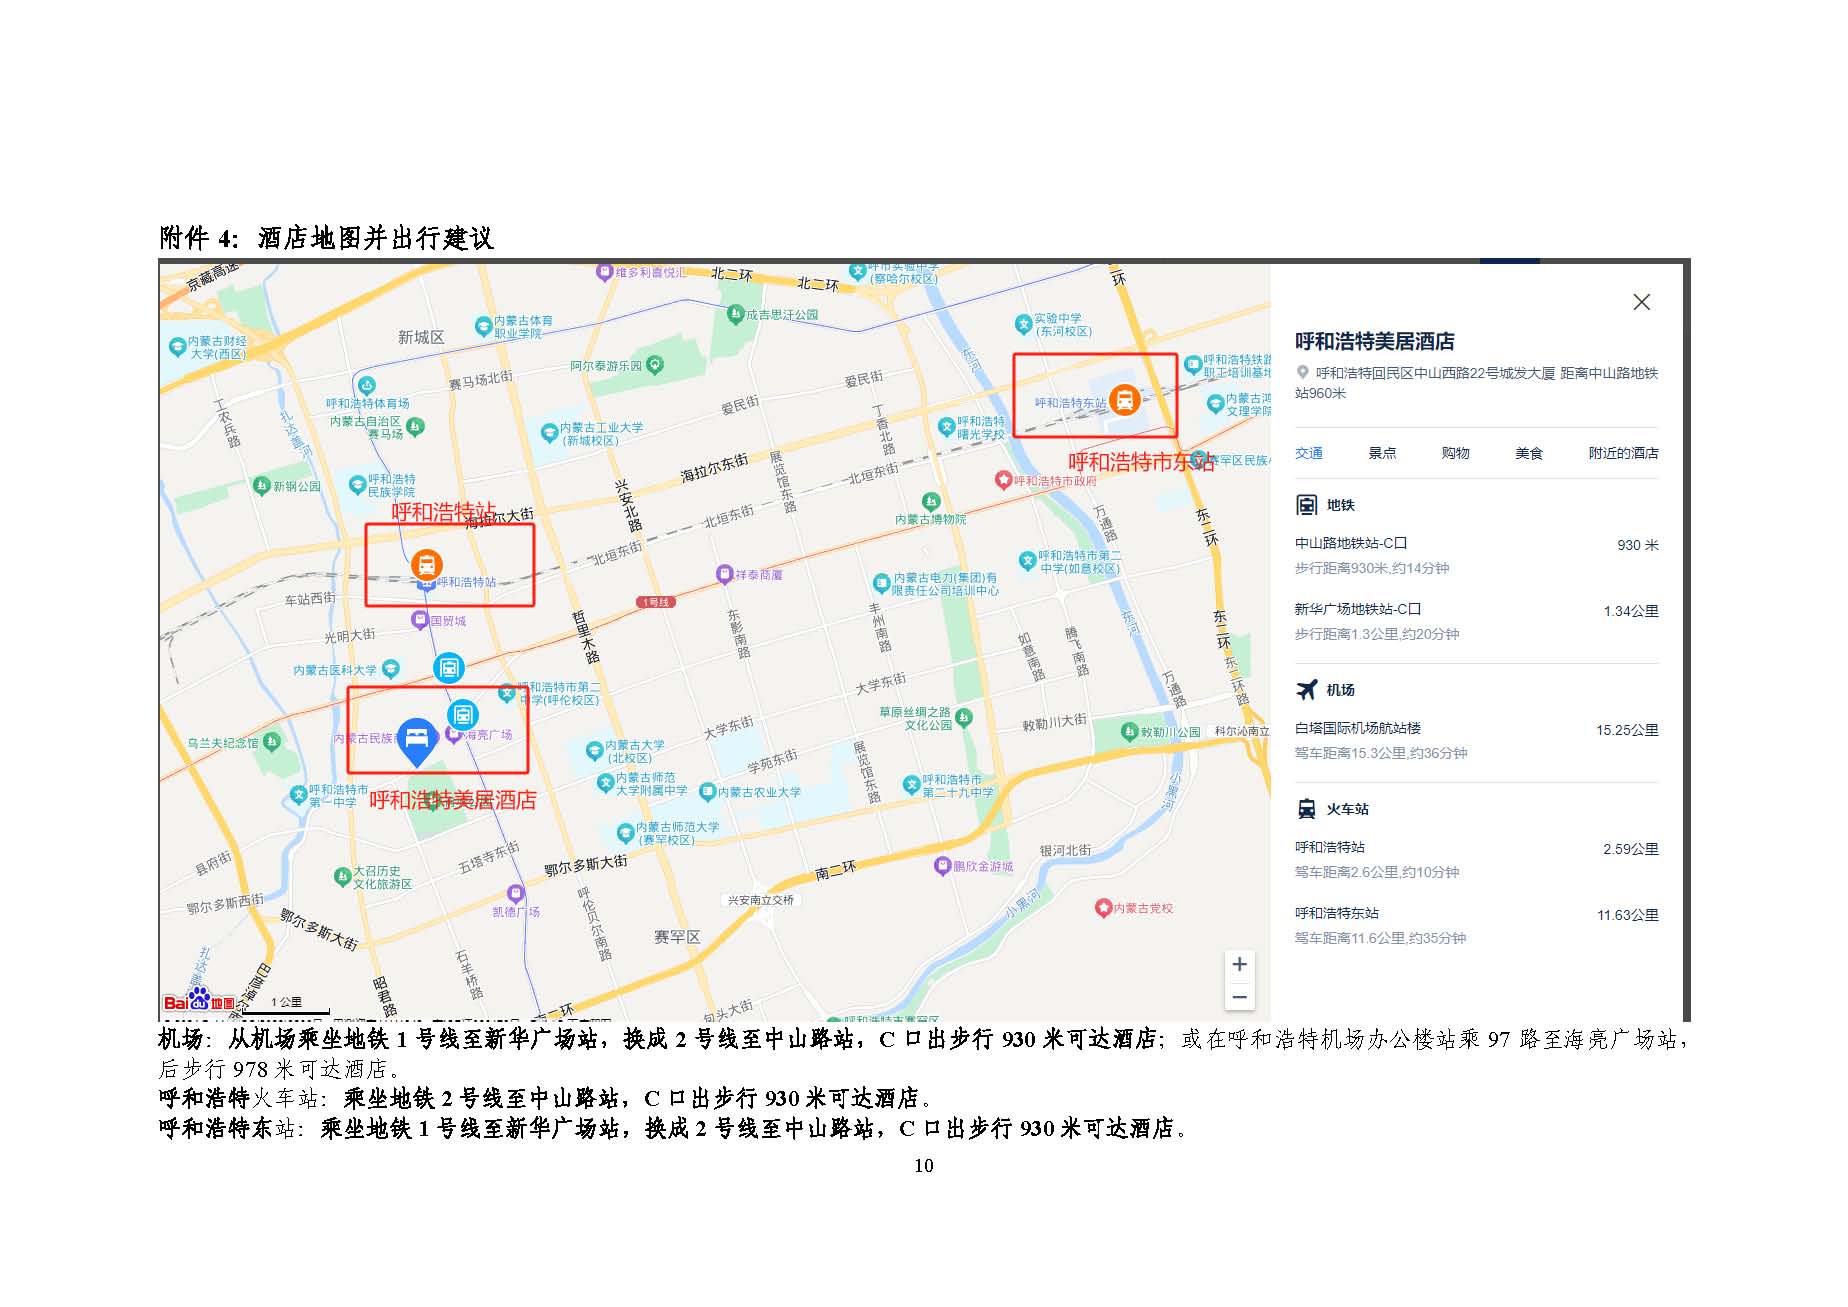This screenshot has height=1307, width=1848.
Task: Click the 呼和浩特市政府 star marker
Action: click(x=1003, y=480)
